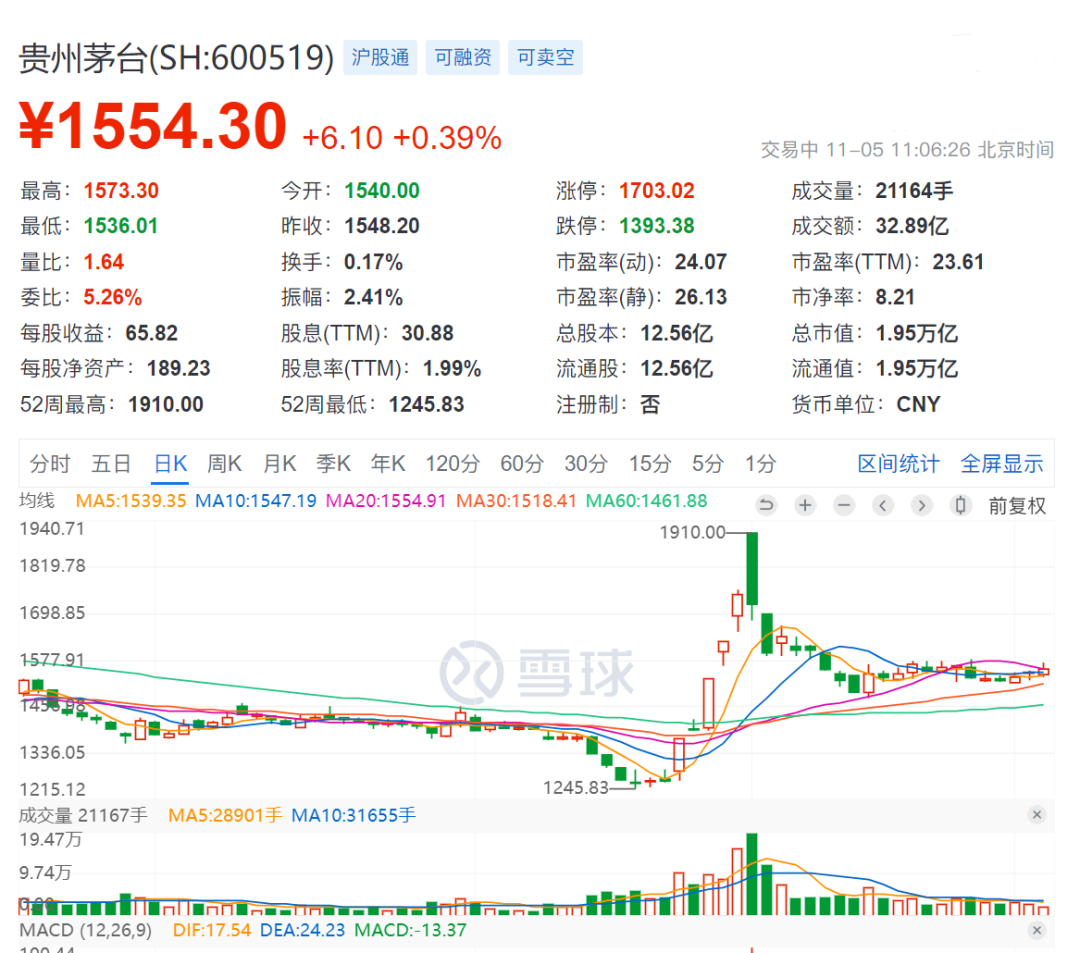Viewport: 1080px width, 953px height.
Task: Switch to the 60分 chart tab
Action: click(521, 464)
